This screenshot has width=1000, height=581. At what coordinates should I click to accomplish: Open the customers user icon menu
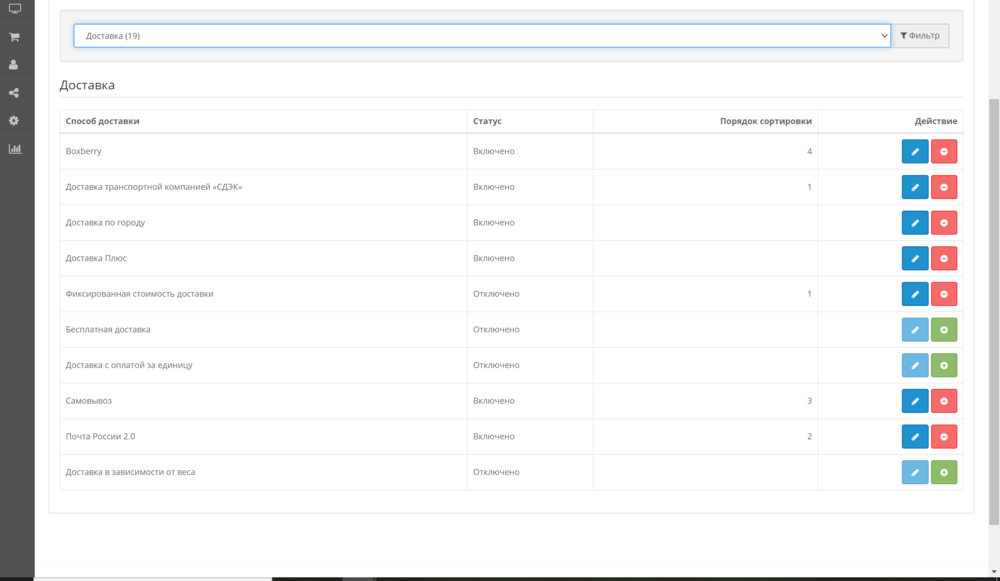(x=14, y=65)
